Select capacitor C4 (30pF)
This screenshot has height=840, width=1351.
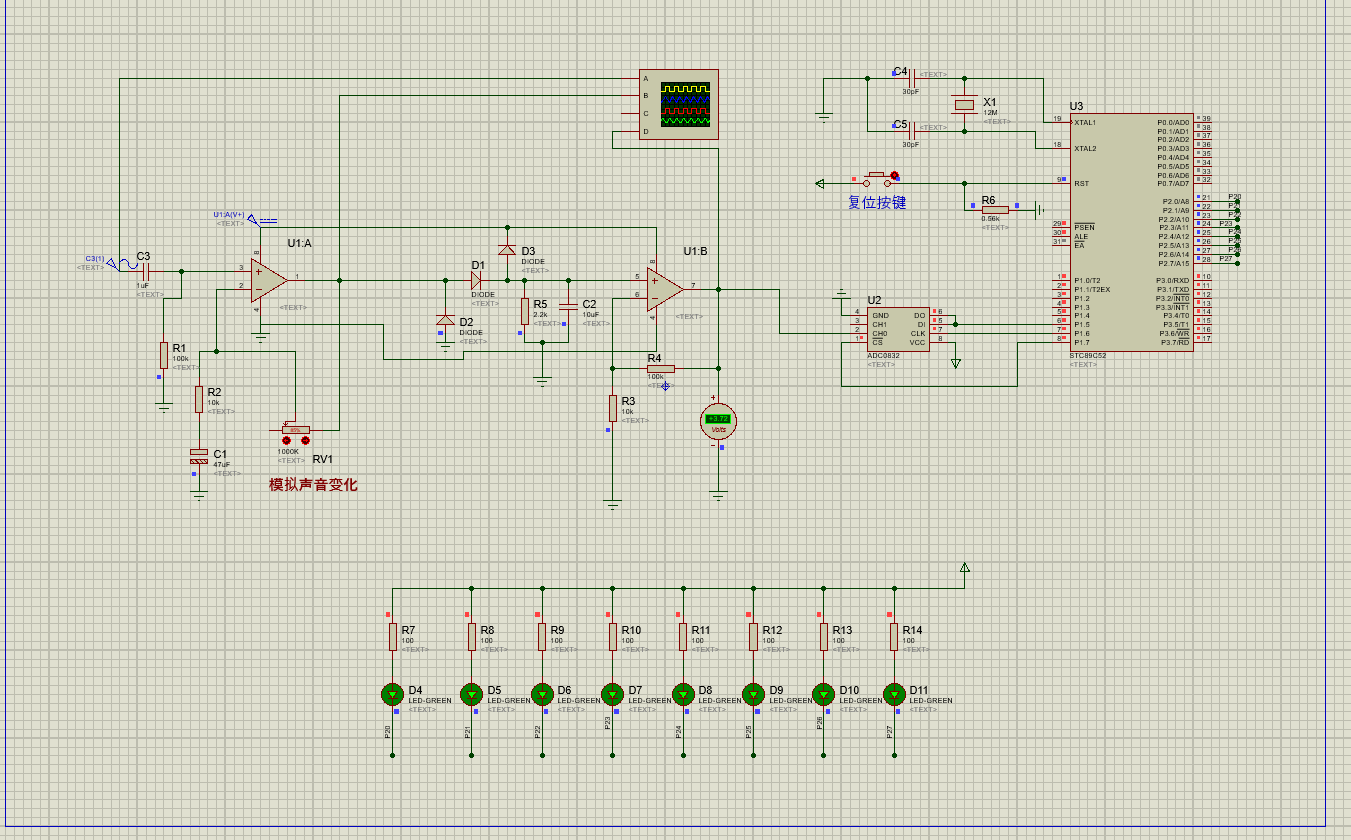(x=914, y=77)
